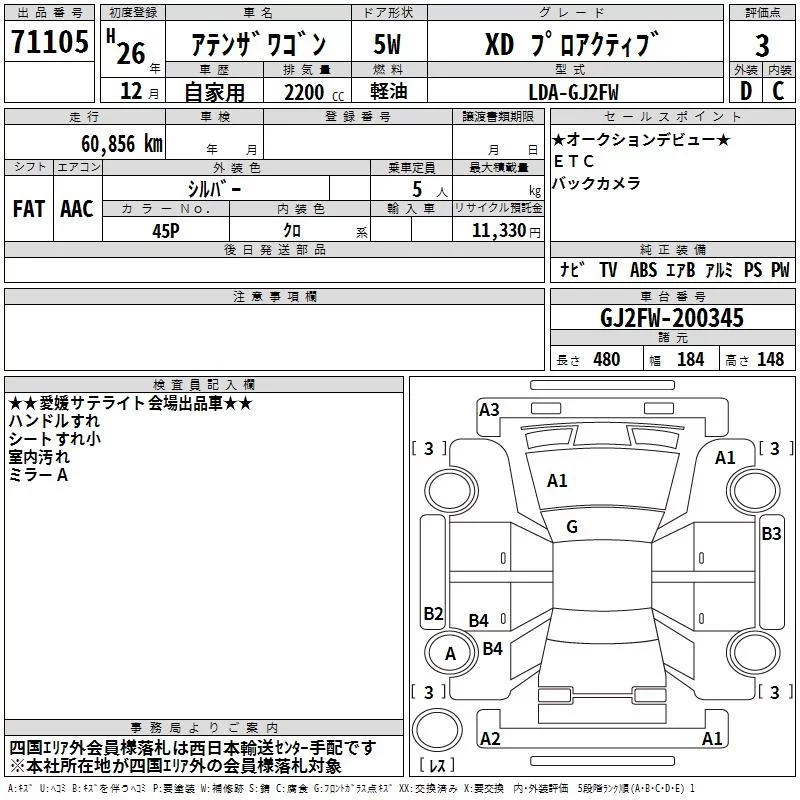
Task: Select the interior color クロ
Action: [x=292, y=231]
